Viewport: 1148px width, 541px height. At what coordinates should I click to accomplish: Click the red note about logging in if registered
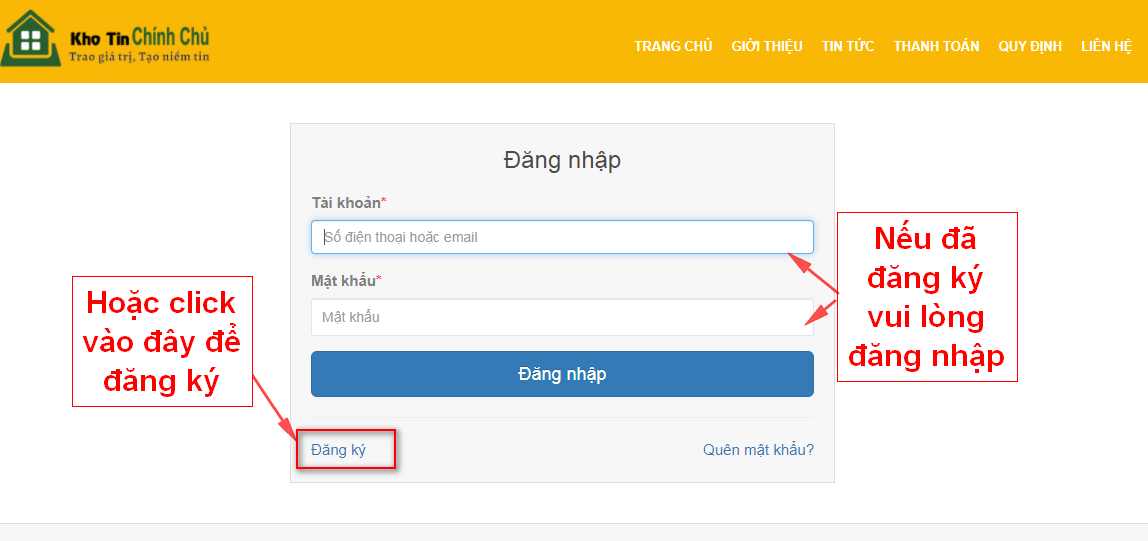click(926, 297)
